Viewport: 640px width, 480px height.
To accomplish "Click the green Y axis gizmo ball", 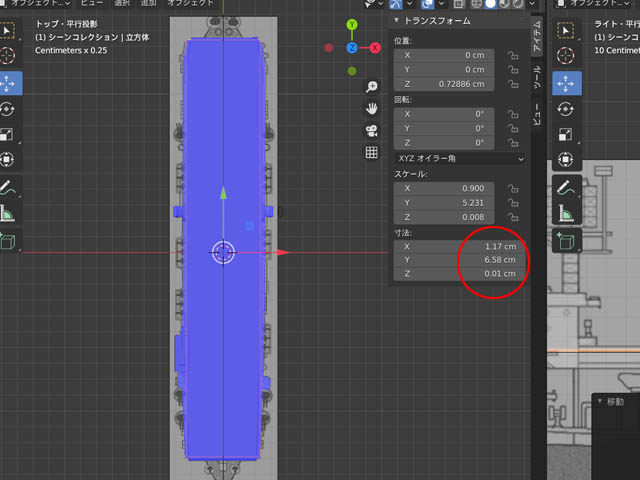I will [352, 25].
